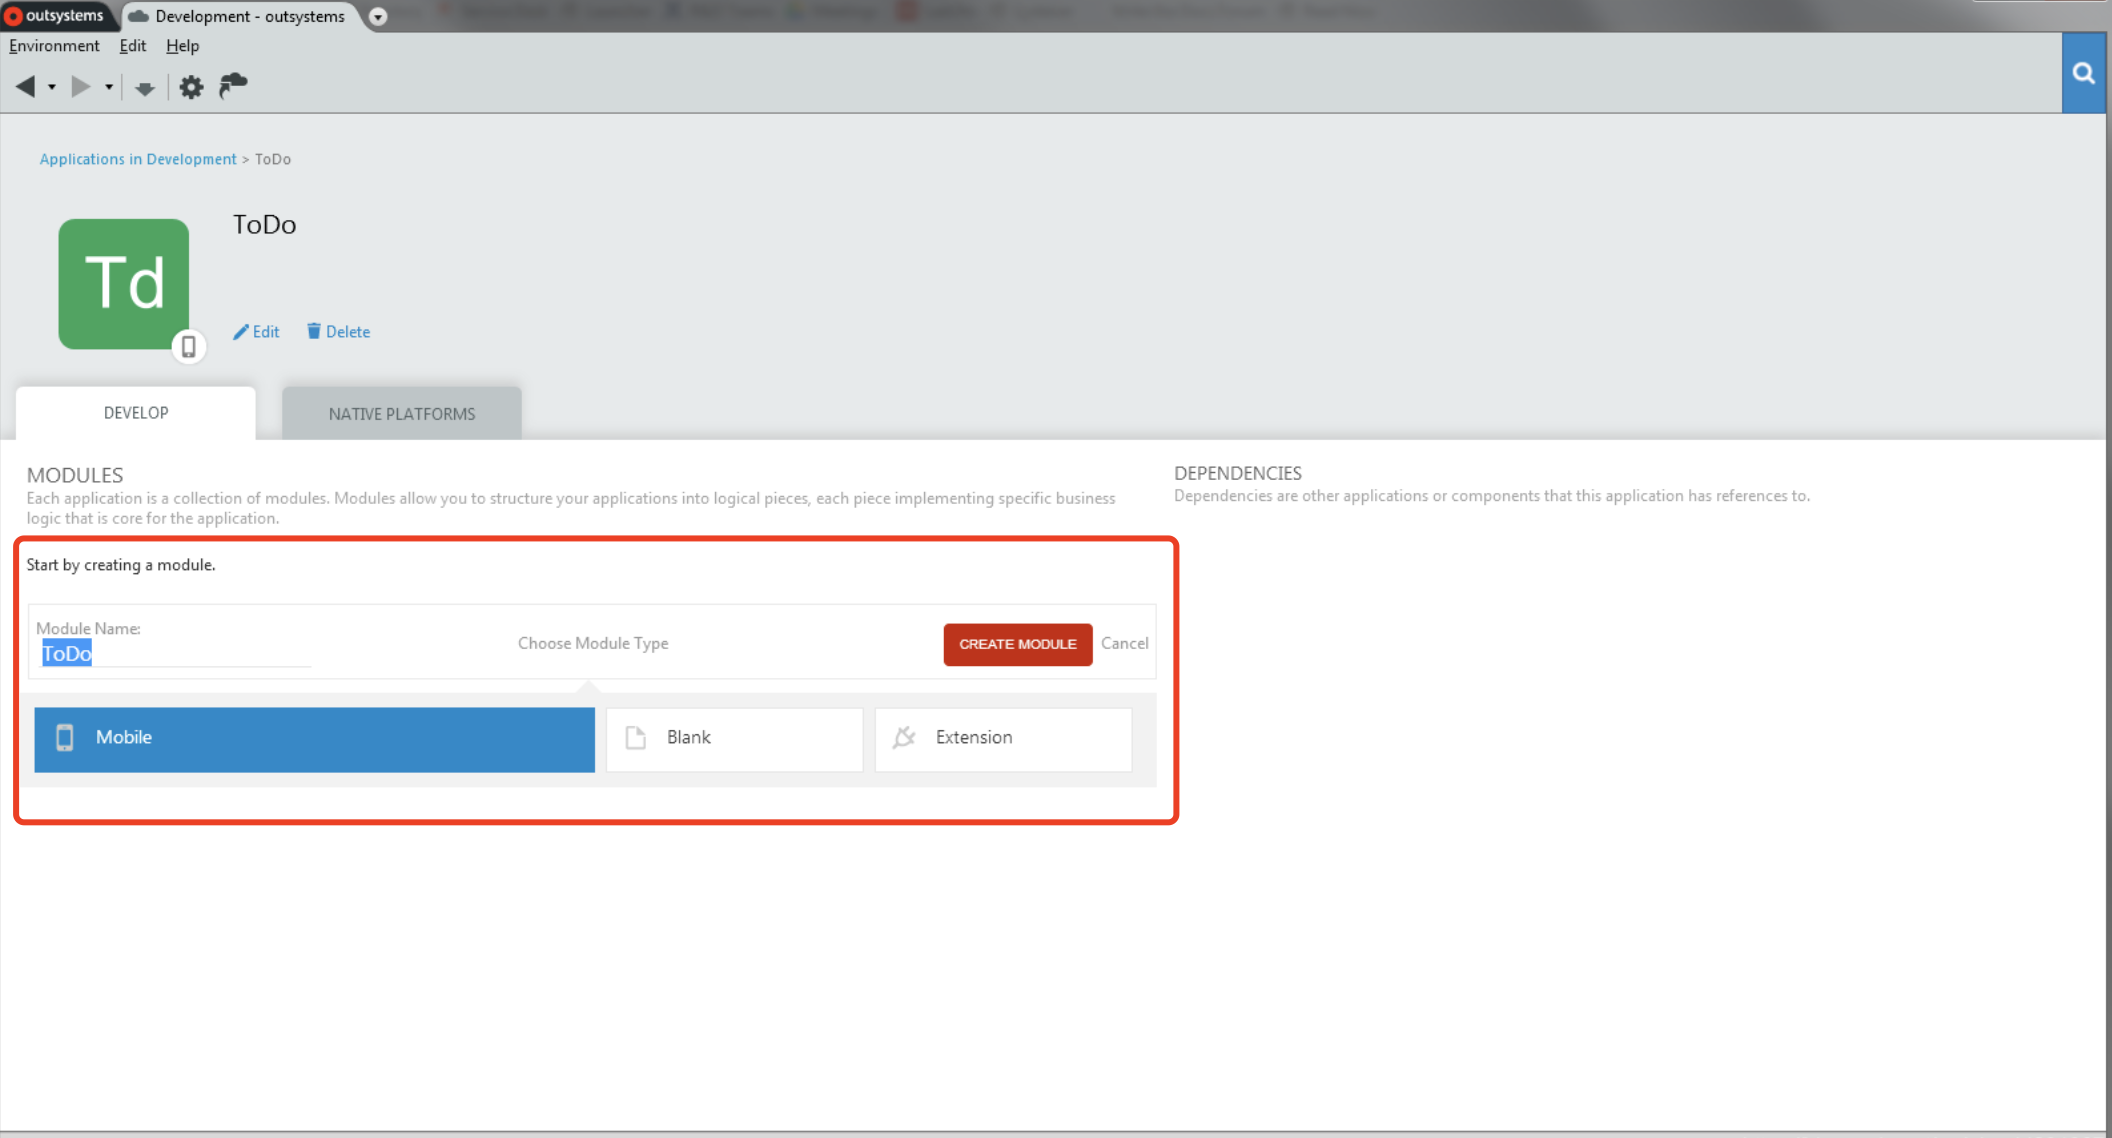This screenshot has height=1138, width=2112.
Task: Select the Mobile module type
Action: [x=314, y=739]
